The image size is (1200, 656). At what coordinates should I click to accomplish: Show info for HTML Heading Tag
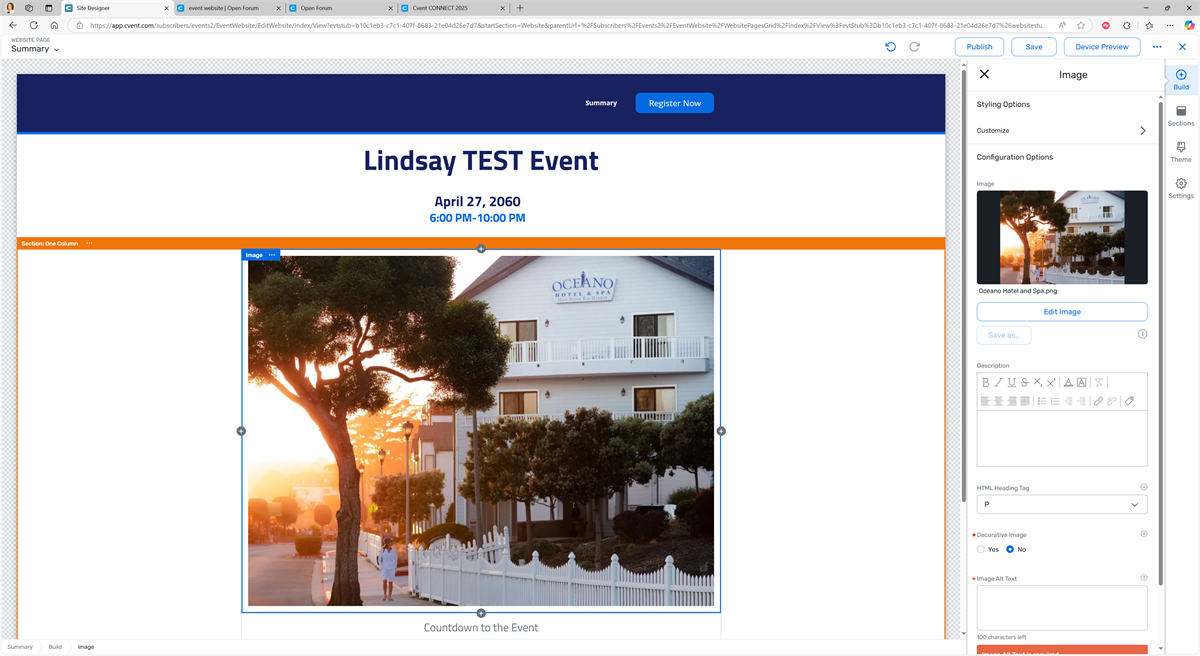(1143, 487)
